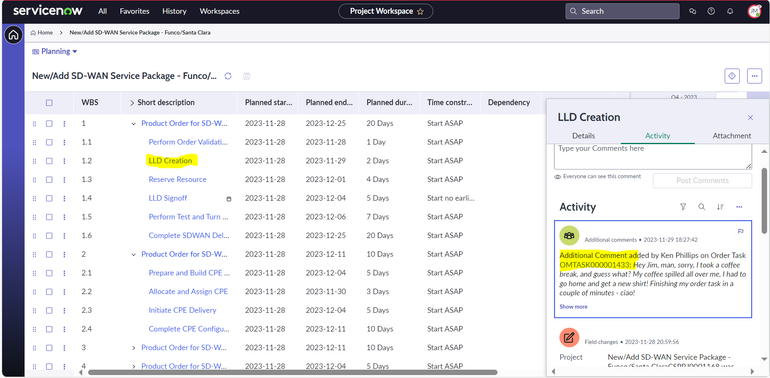Open row menu dots for WBS 1.6 row
This screenshot has height=378, width=770.
[x=64, y=236]
